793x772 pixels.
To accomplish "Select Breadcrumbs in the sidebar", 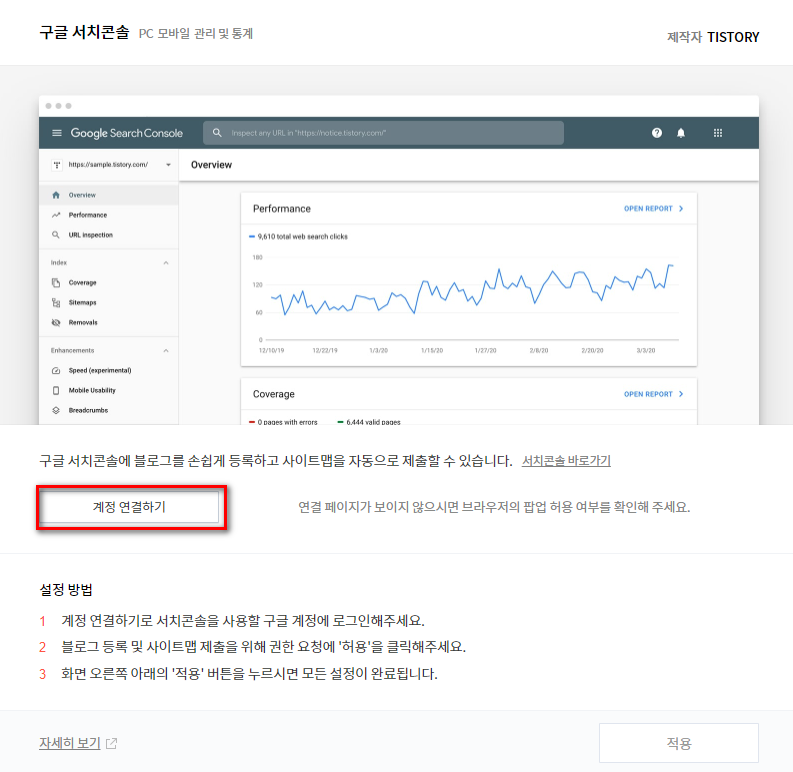I will [89, 410].
